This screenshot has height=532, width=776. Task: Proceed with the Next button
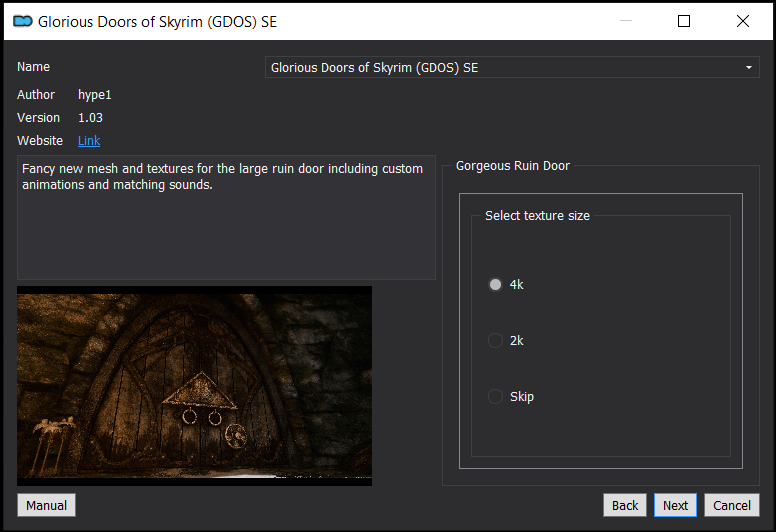coord(675,505)
